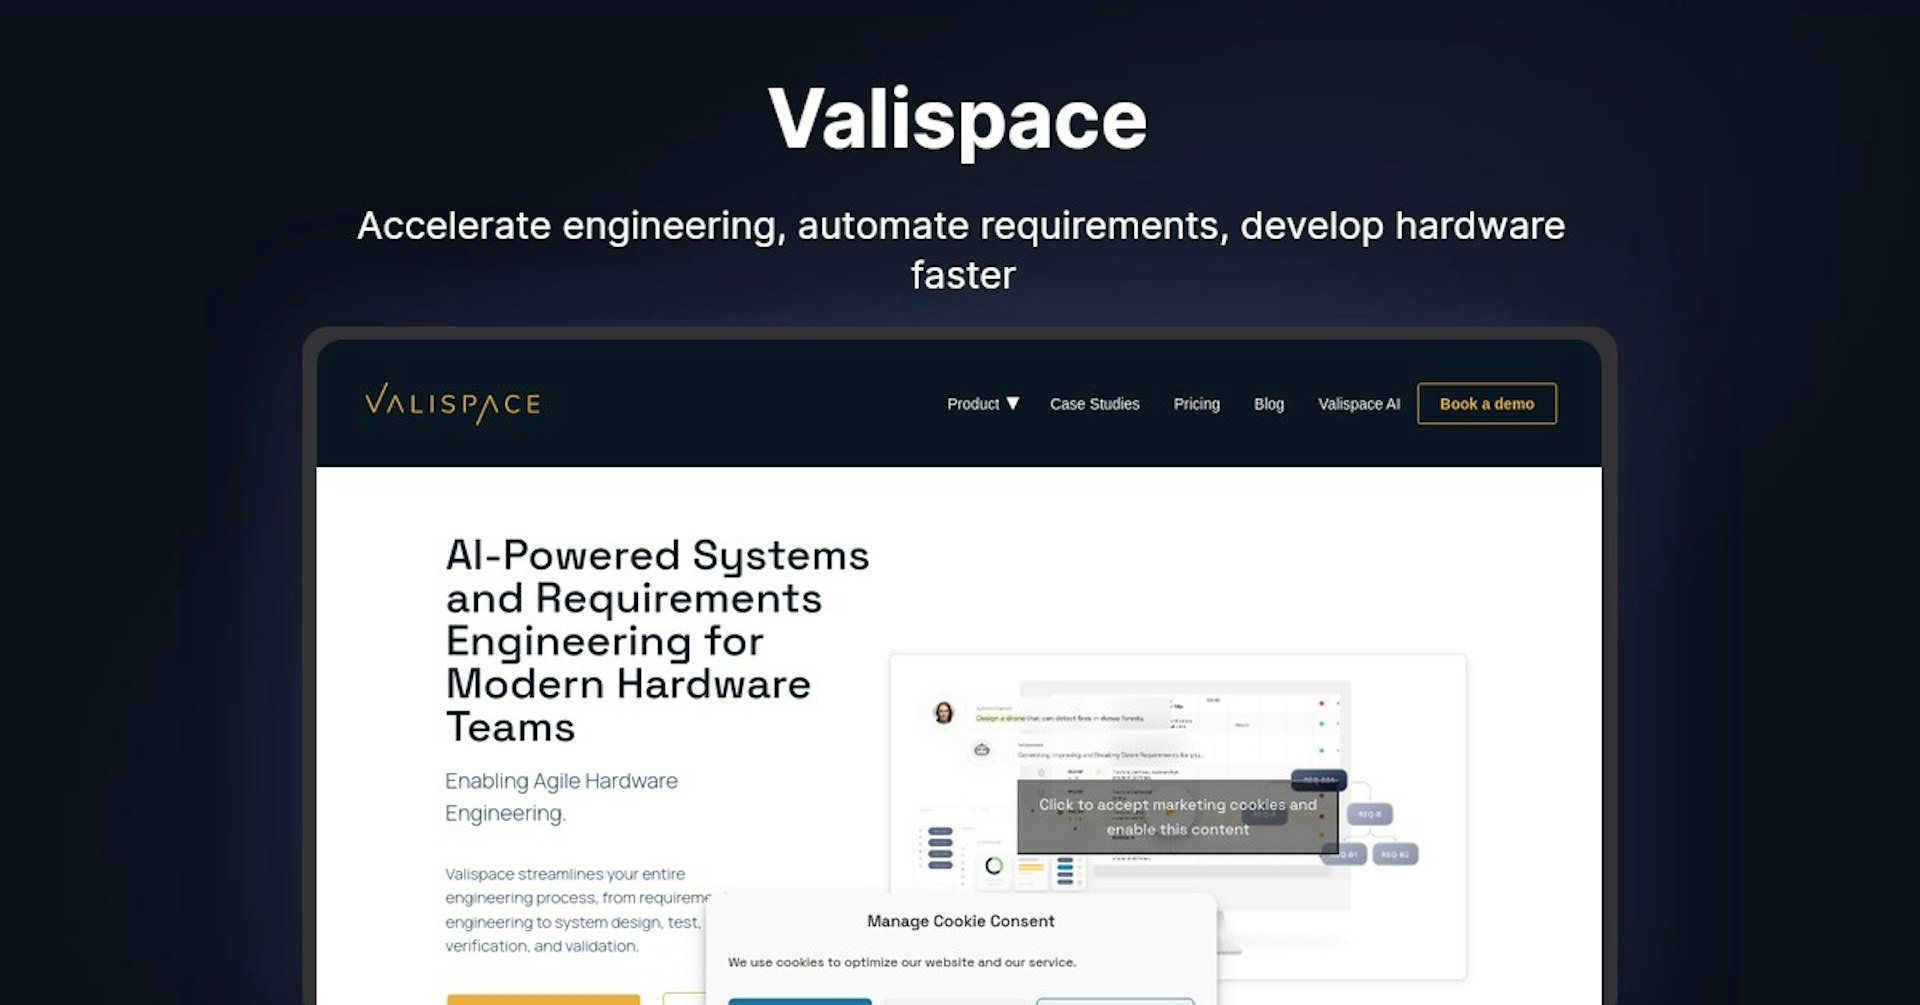Click 'Enabling Agile Hardware Engineering.' subtitle
This screenshot has width=1920, height=1005.
(x=561, y=797)
